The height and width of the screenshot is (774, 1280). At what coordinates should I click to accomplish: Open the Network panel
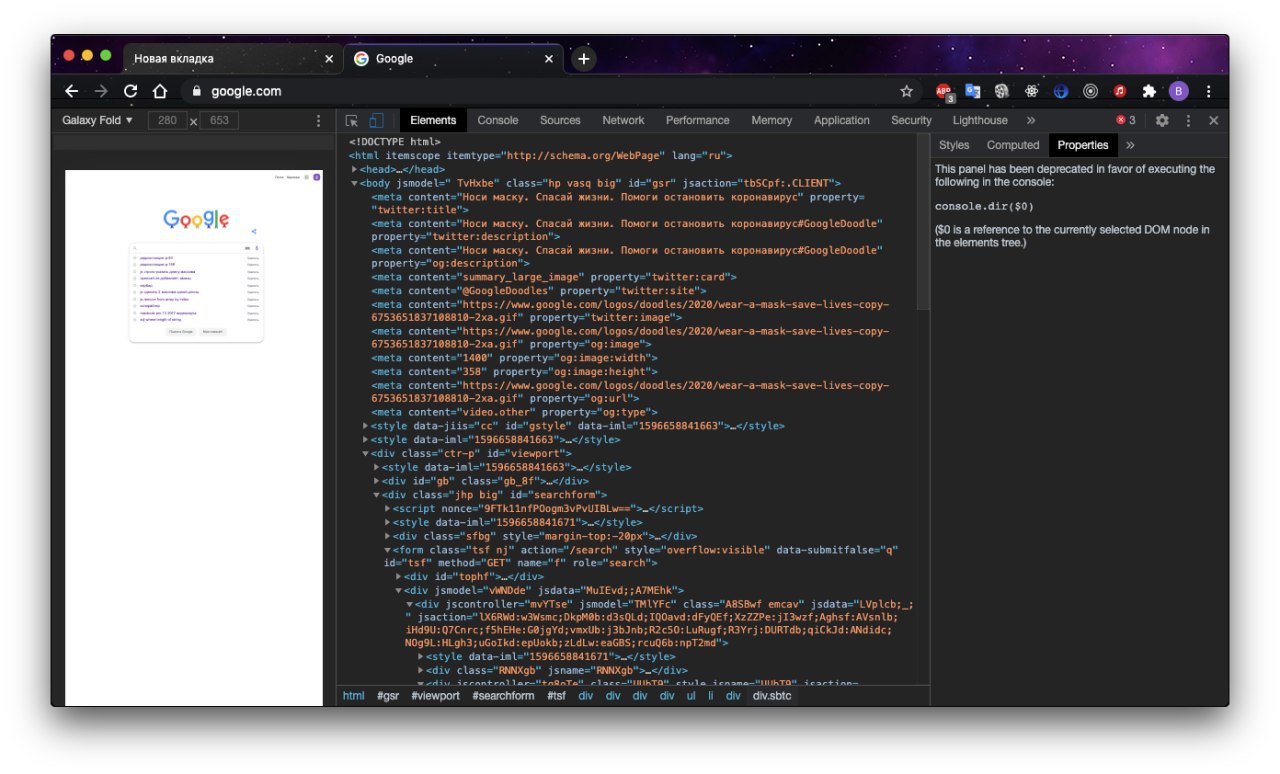[623, 120]
